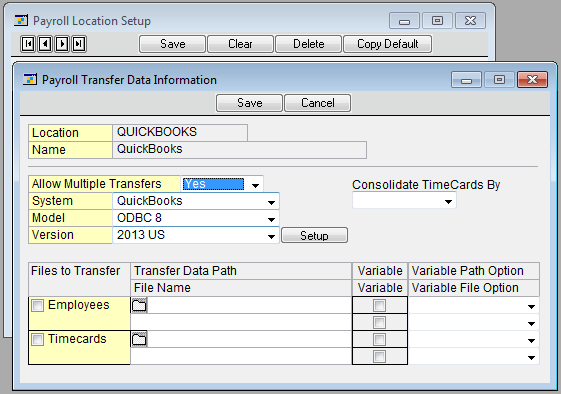Click the 'Allow Multiple Transfers' label
Viewport: 561px width, 394px height.
pyautogui.click(x=97, y=184)
